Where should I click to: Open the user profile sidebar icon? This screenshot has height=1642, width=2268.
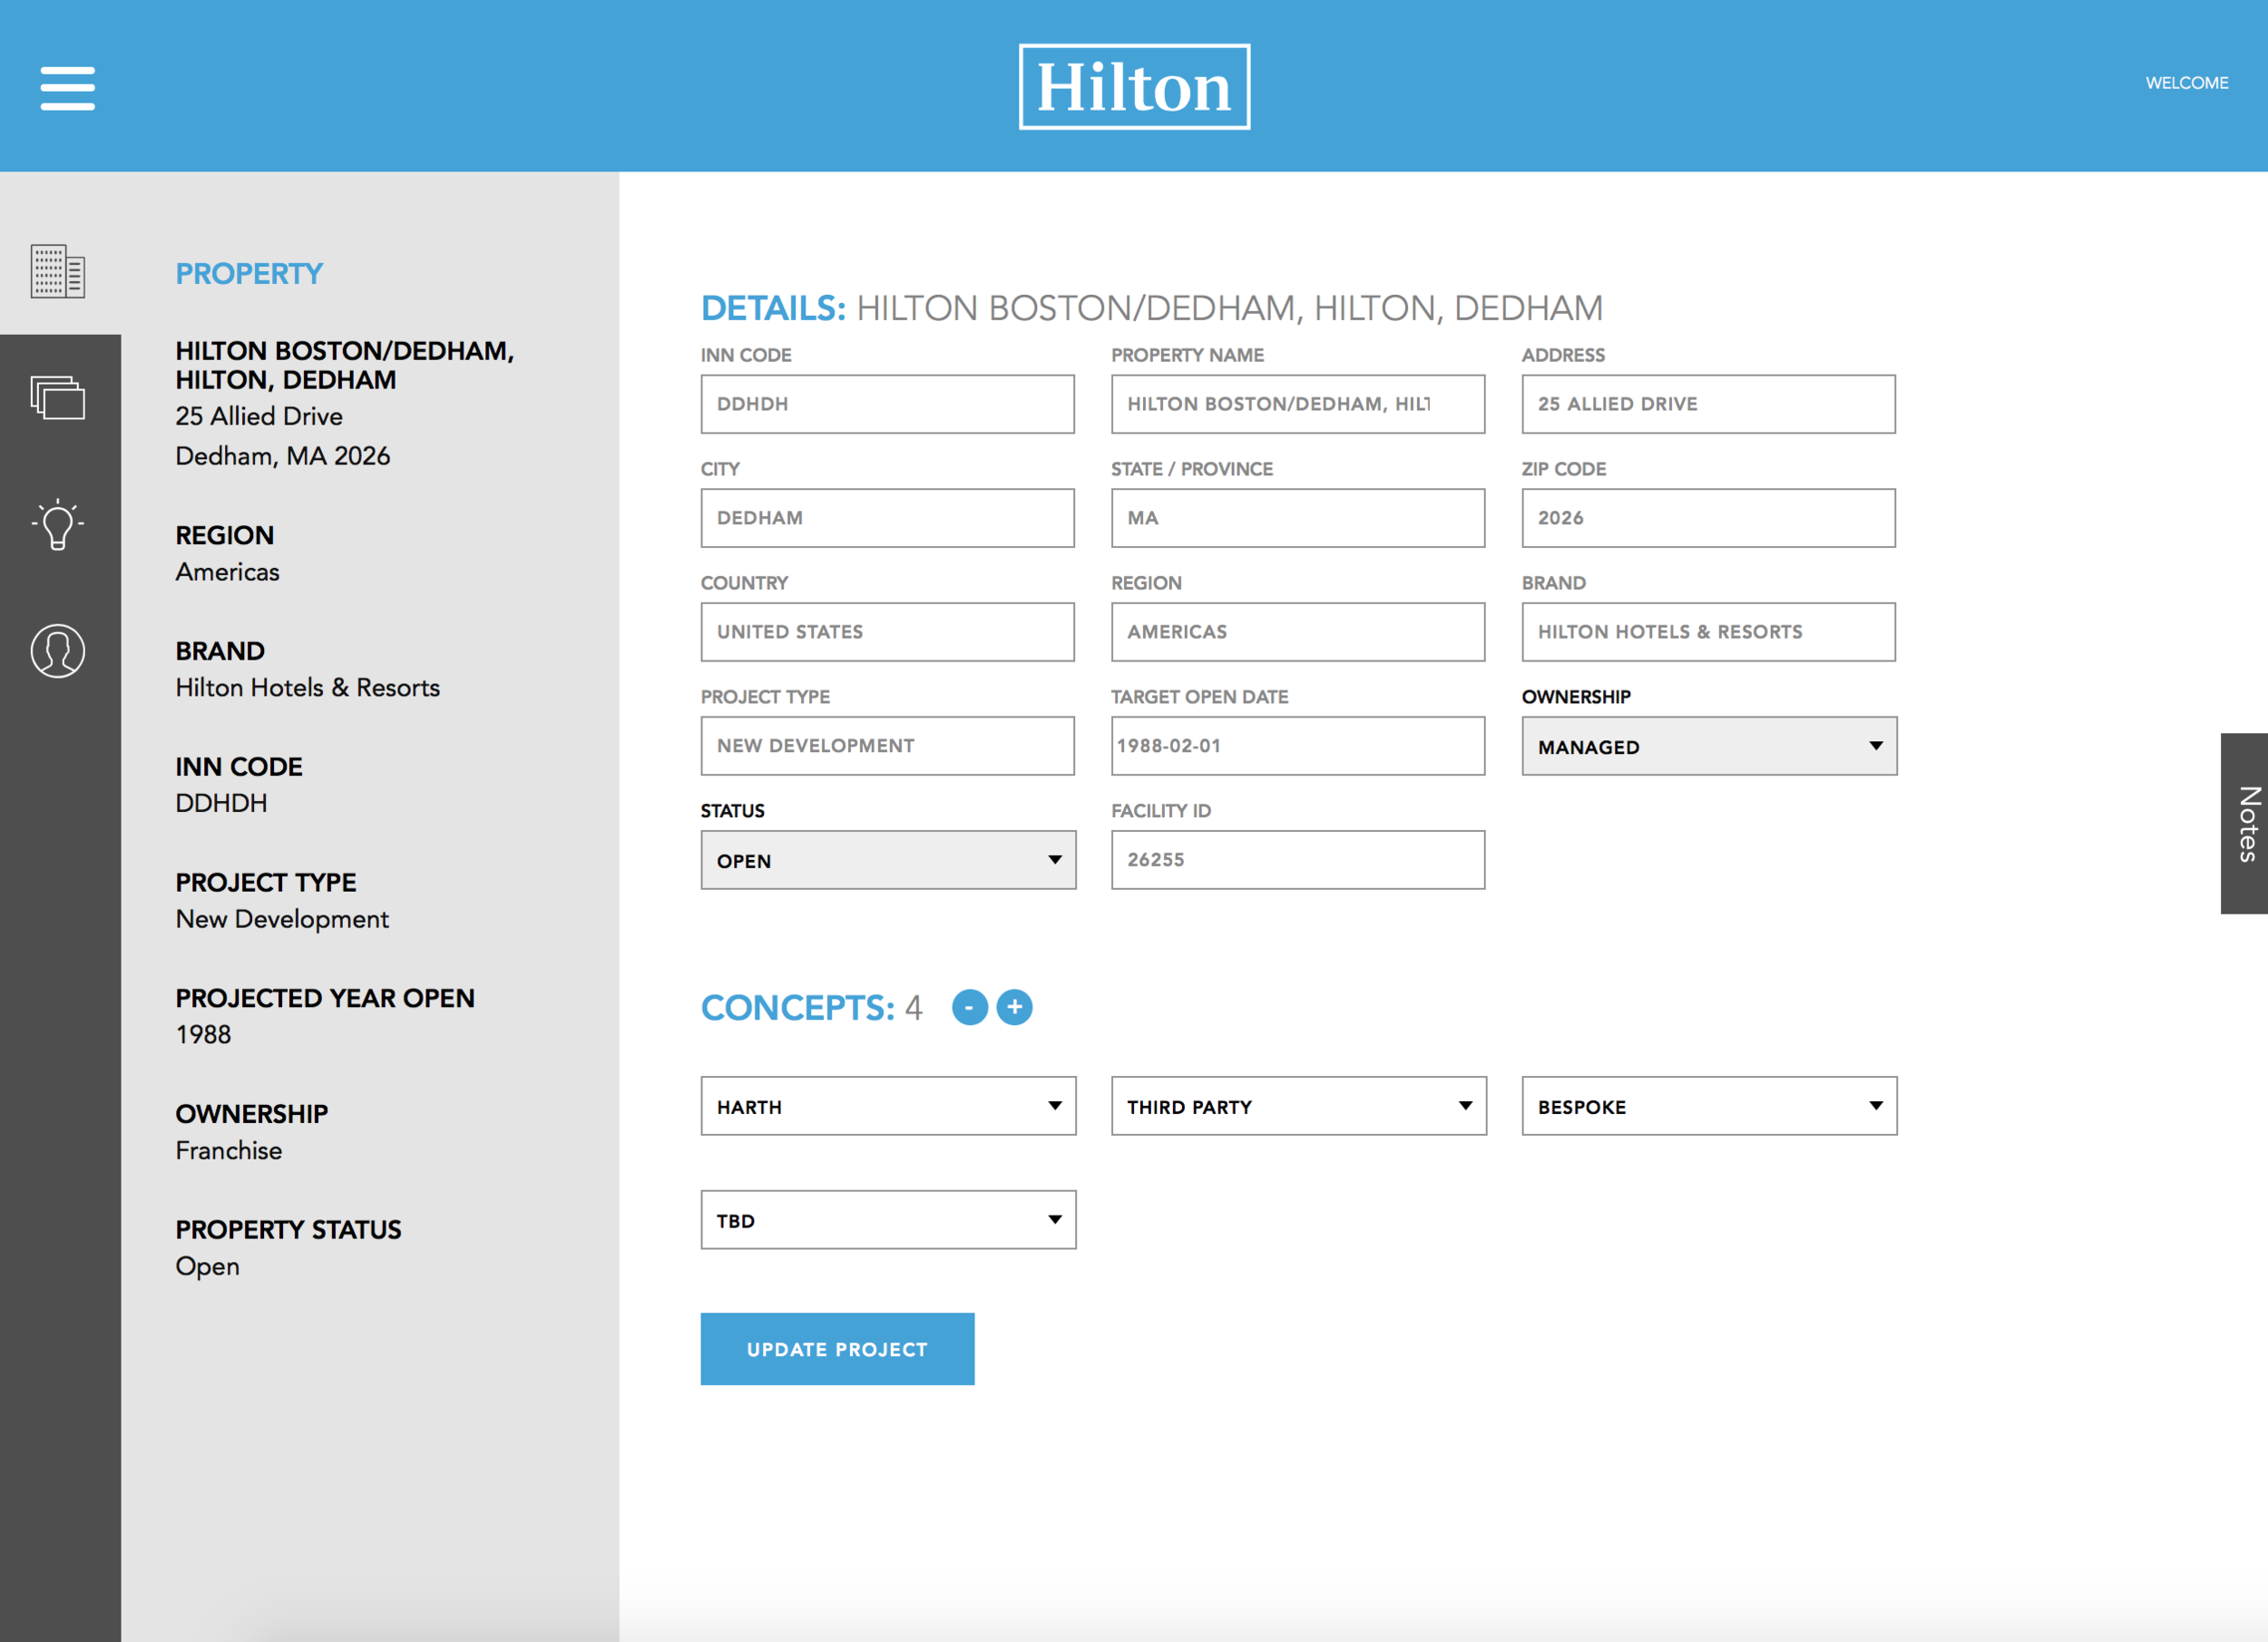pyautogui.click(x=58, y=651)
